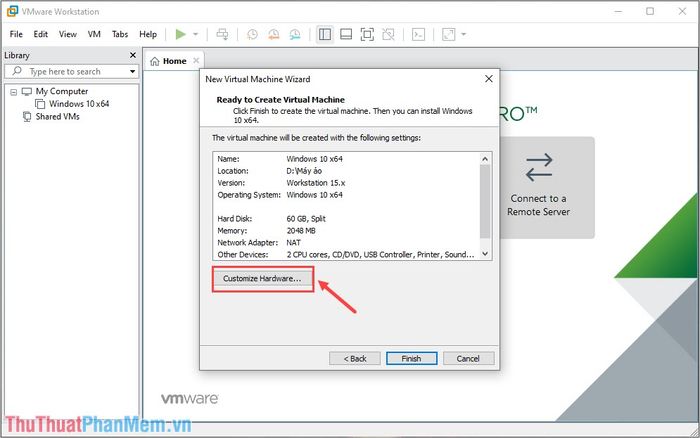Click the settings list scroll up arrow

pos(485,159)
